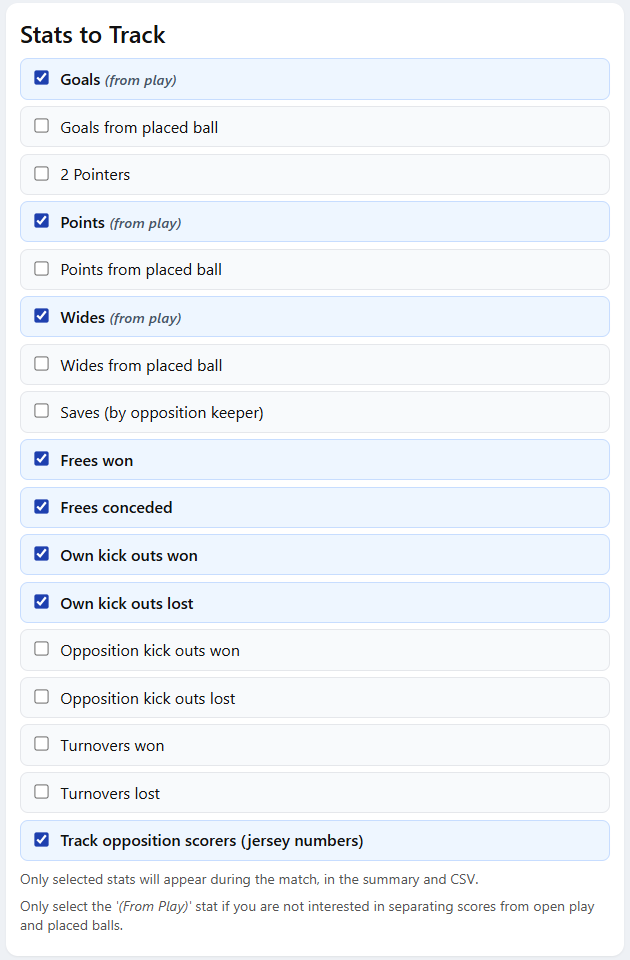
Task: Enable Turnovers lost tracking
Action: [x=41, y=792]
